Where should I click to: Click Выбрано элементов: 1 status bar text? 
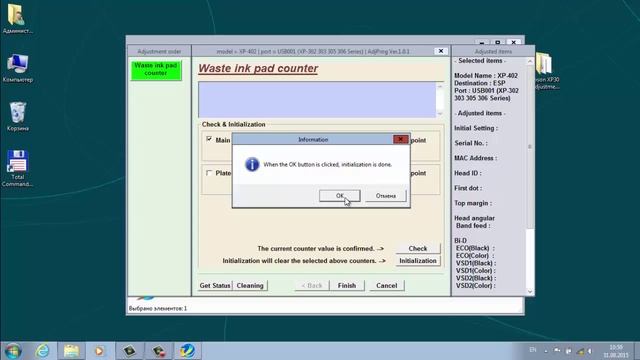coord(158,308)
